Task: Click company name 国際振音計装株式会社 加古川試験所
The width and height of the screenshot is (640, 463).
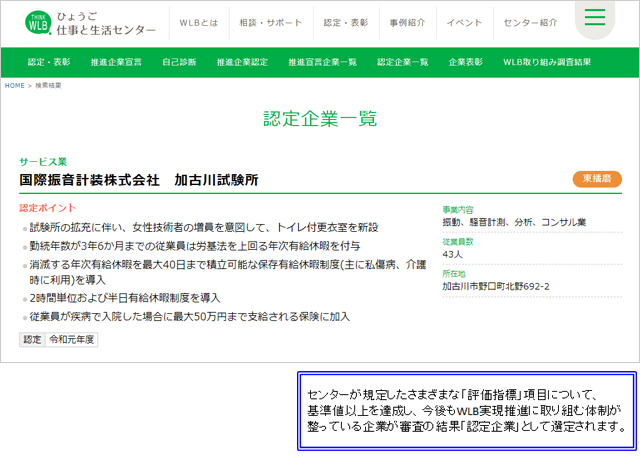Action: coord(139,180)
